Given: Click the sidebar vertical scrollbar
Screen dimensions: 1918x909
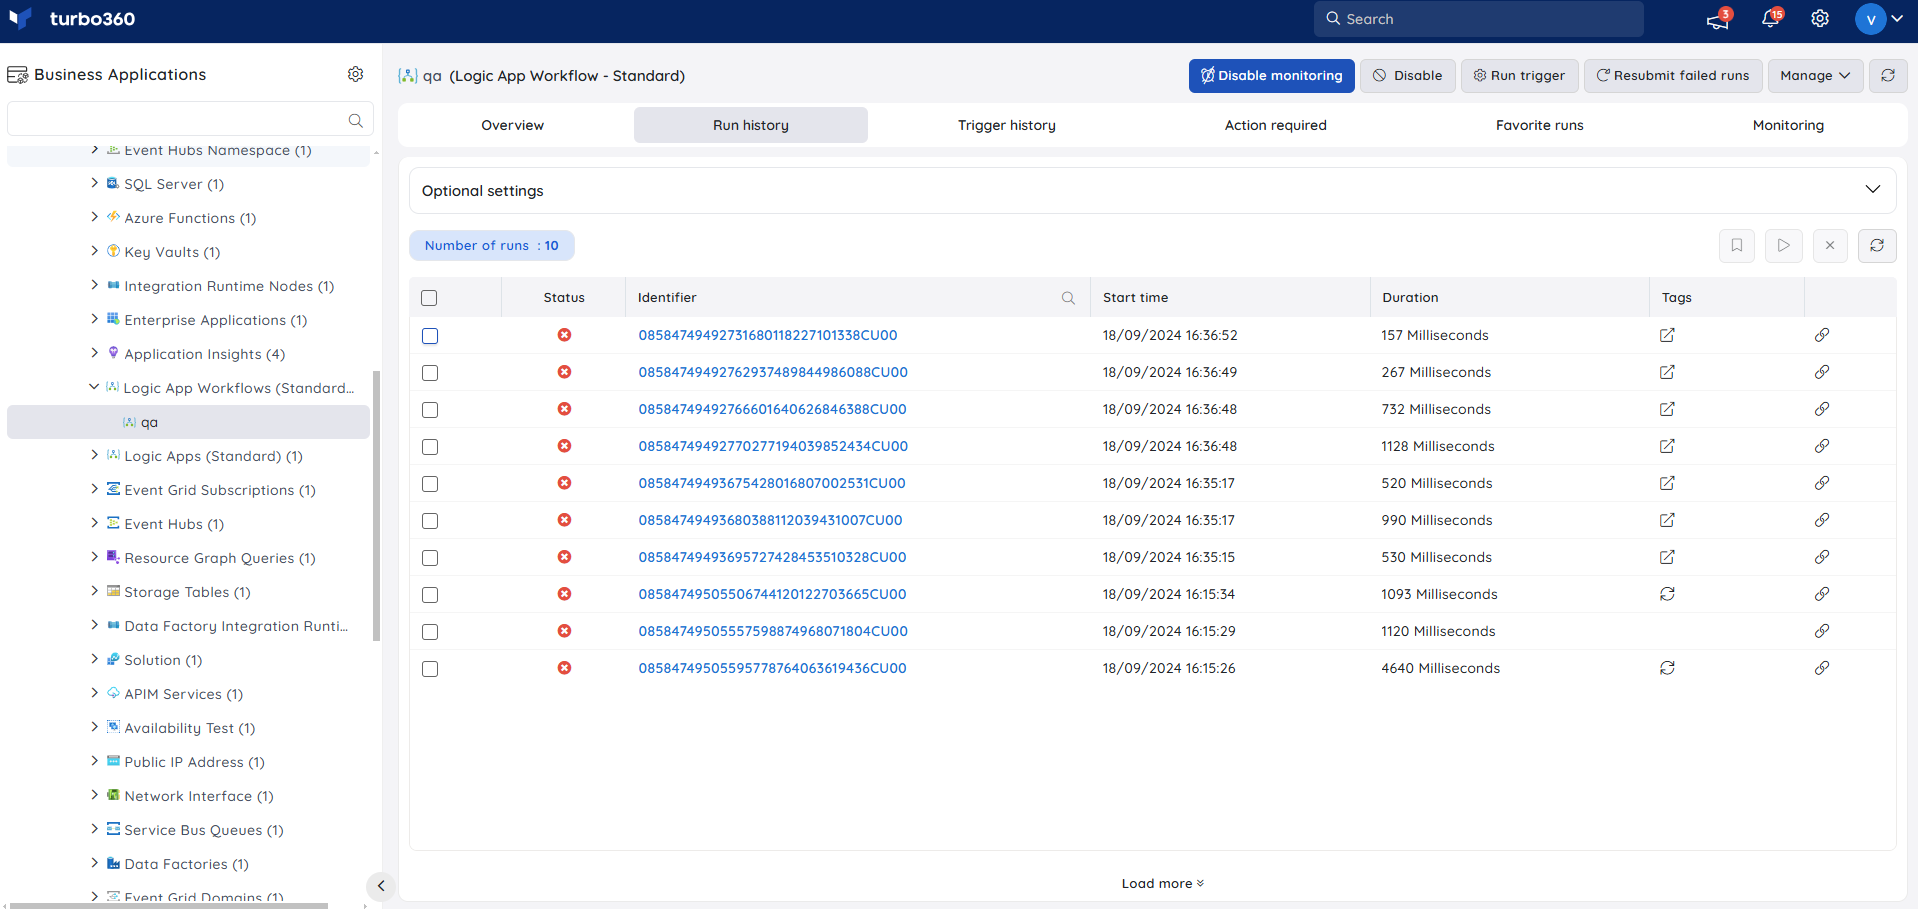Looking at the screenshot, I should pos(376,505).
